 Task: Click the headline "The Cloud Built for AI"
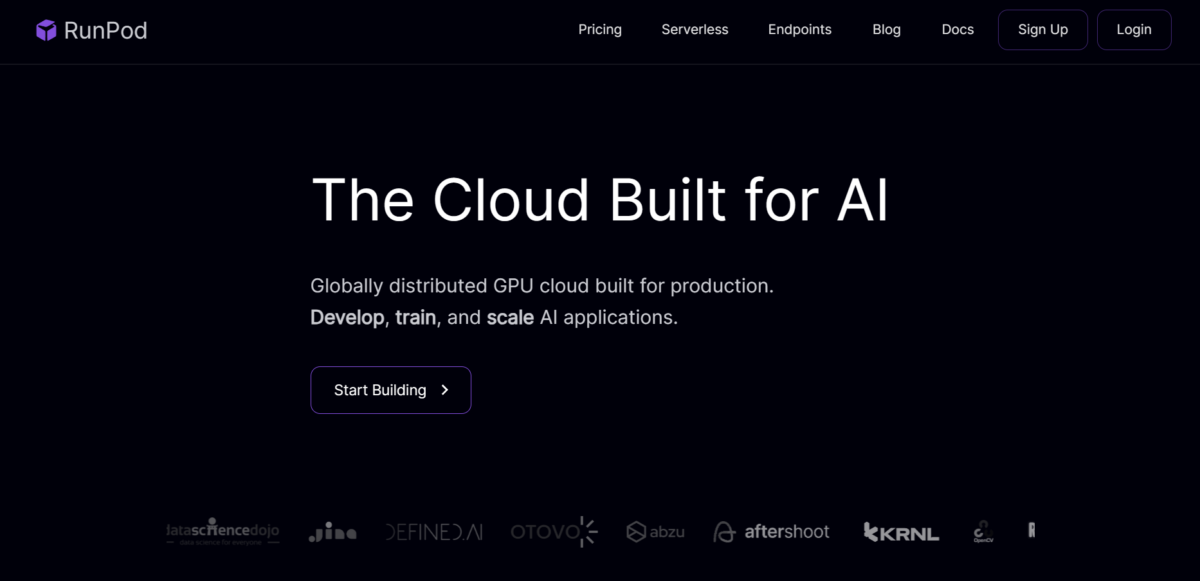point(600,200)
